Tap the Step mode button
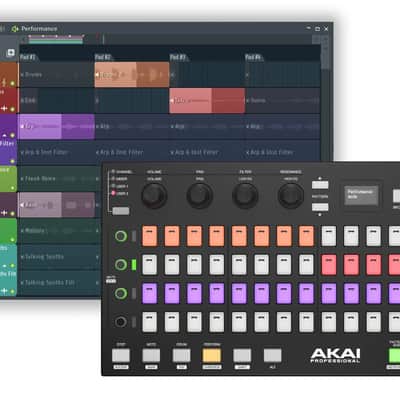This screenshot has width=400, height=400. 121,355
